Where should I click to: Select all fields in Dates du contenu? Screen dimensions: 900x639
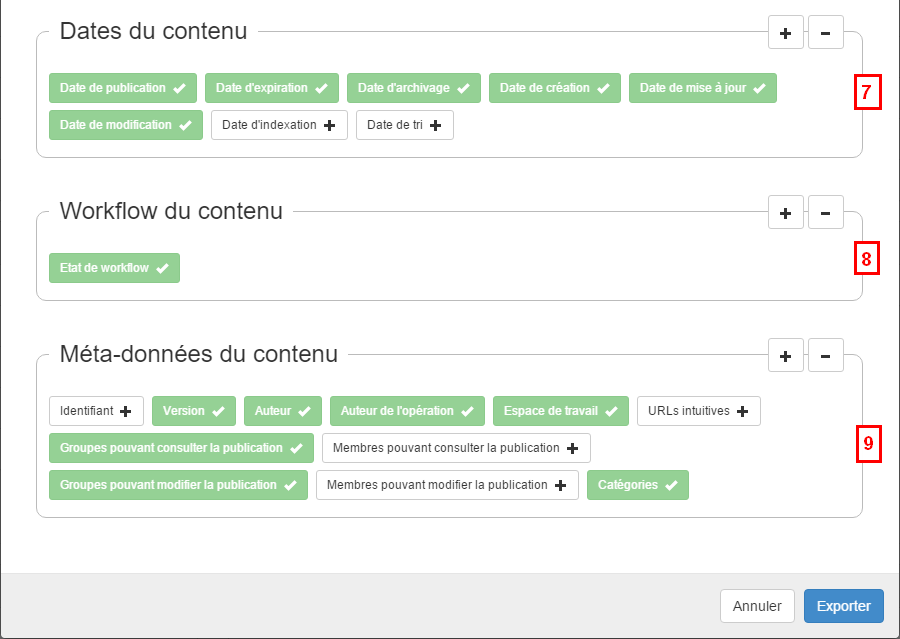[785, 33]
